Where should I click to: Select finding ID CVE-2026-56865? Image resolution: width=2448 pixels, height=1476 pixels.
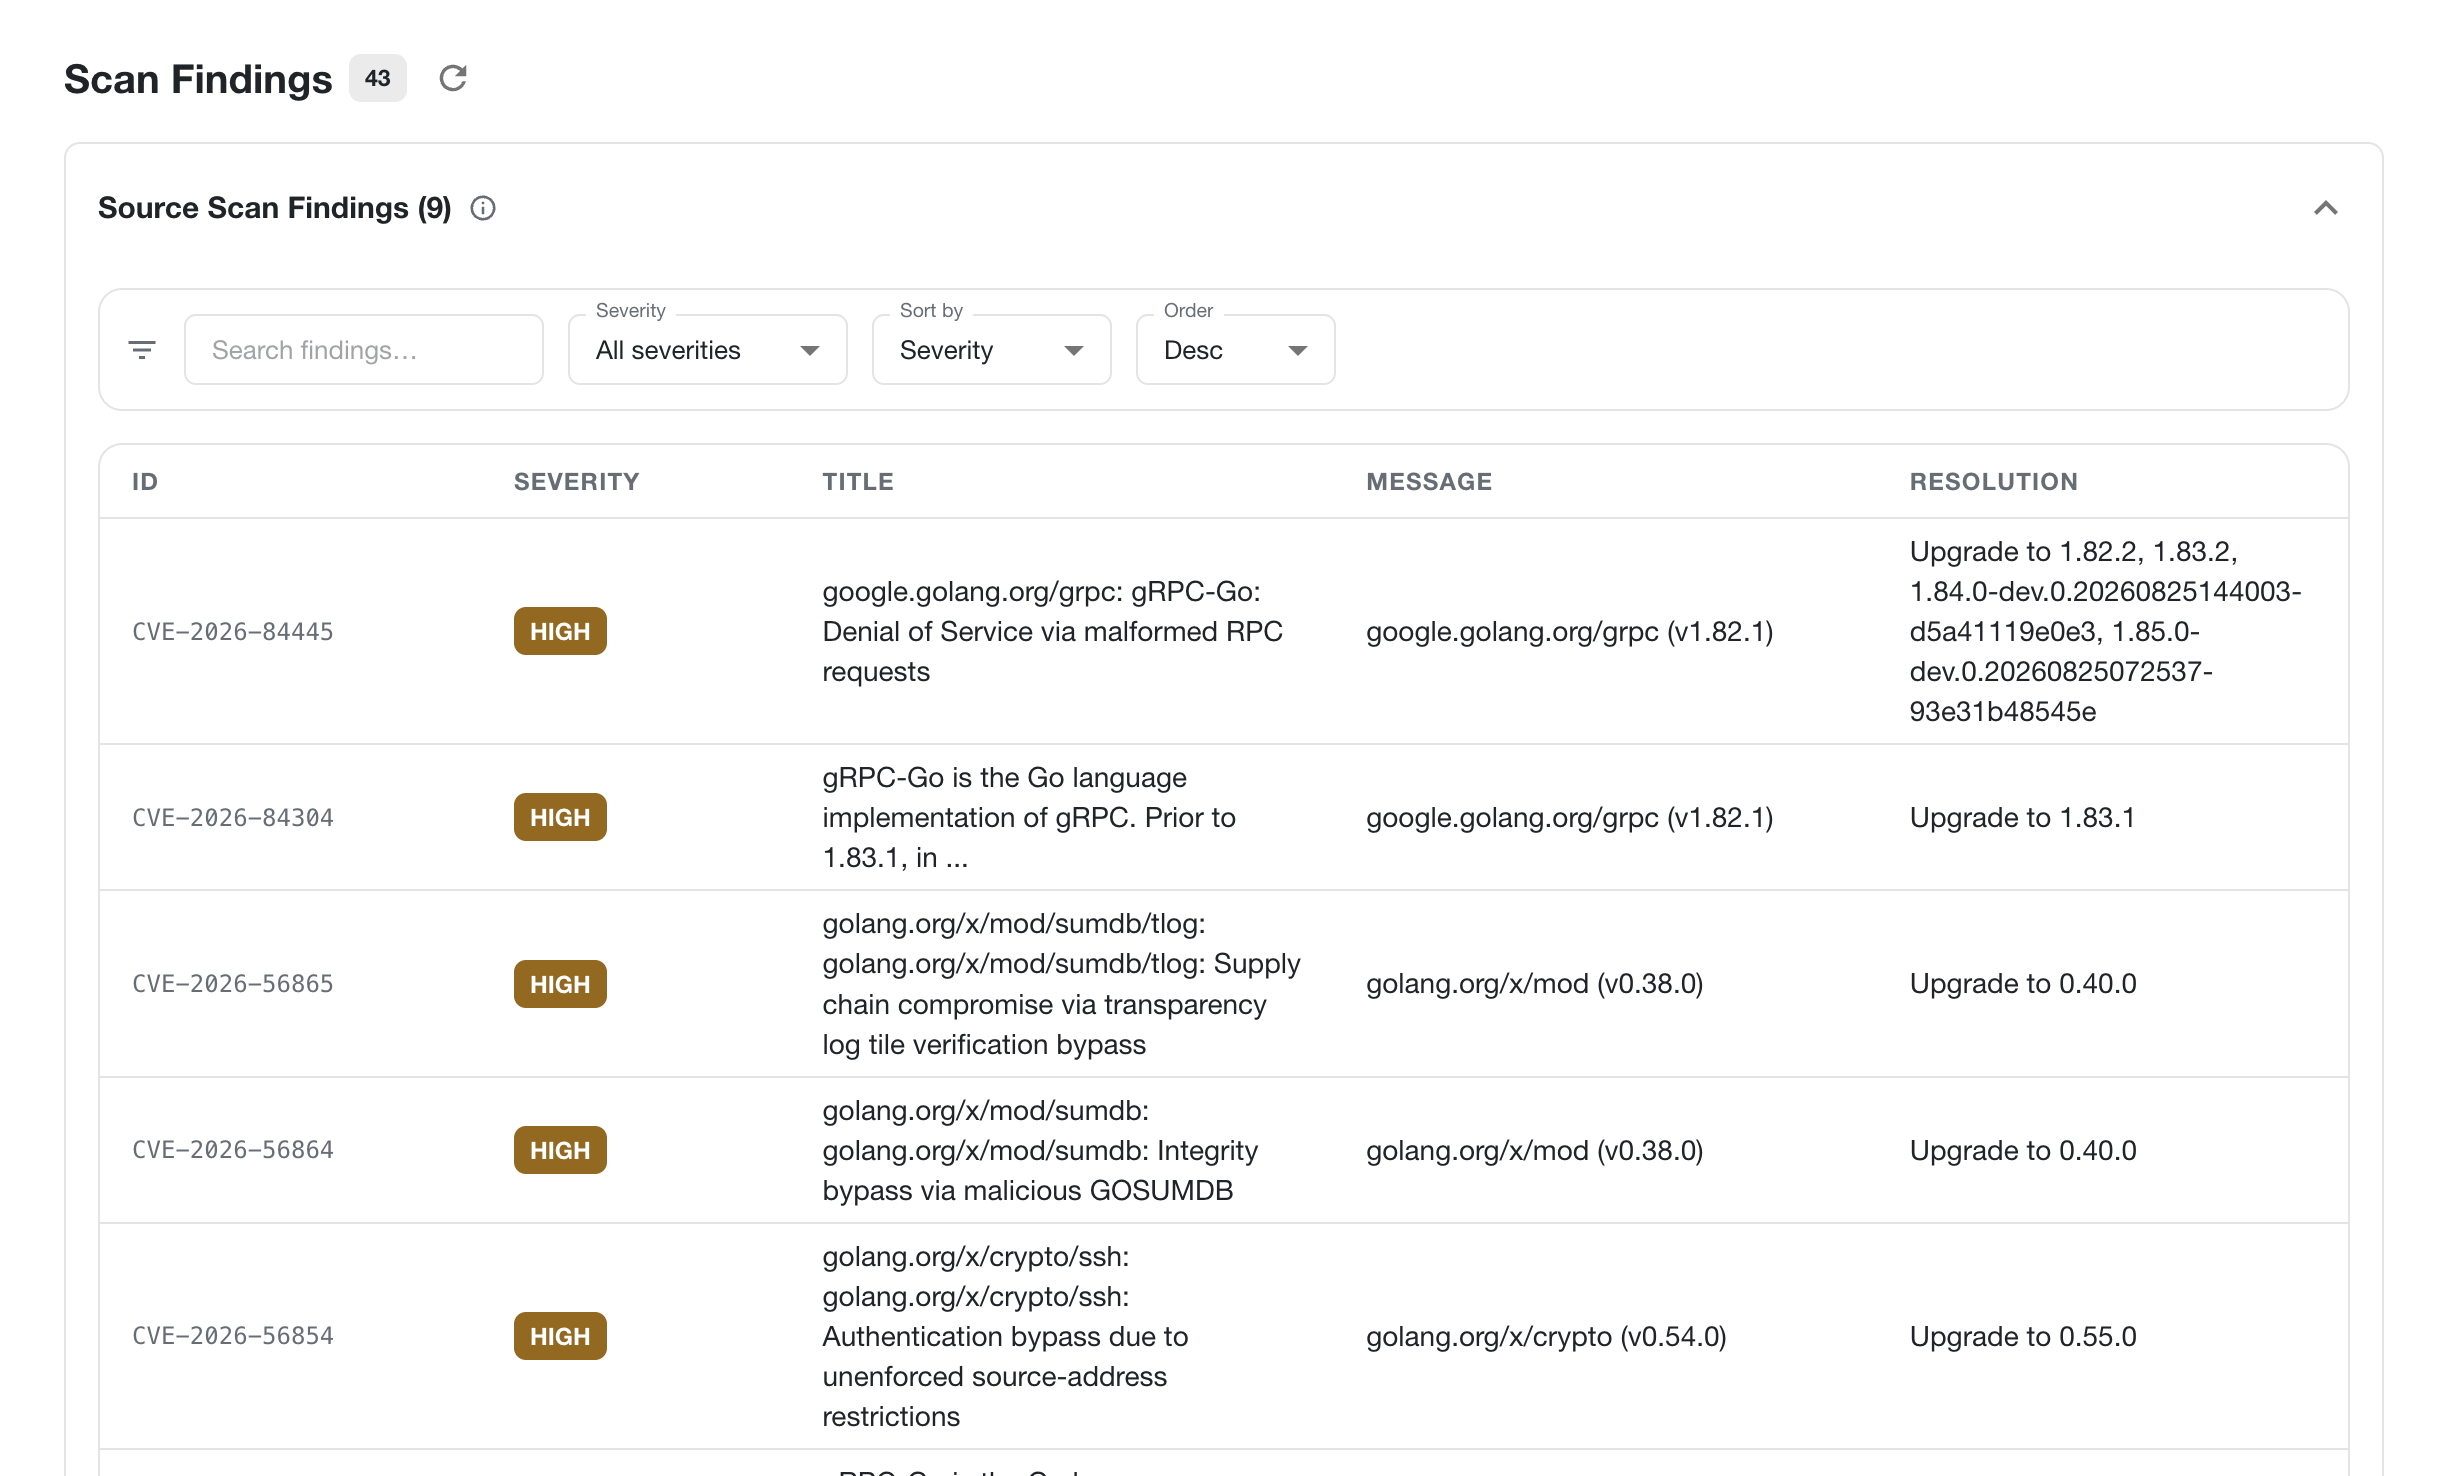pyautogui.click(x=233, y=984)
